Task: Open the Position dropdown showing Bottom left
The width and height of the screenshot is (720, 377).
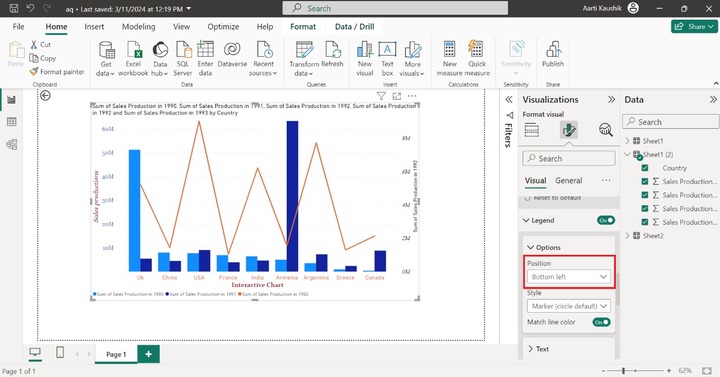Action: (569, 277)
